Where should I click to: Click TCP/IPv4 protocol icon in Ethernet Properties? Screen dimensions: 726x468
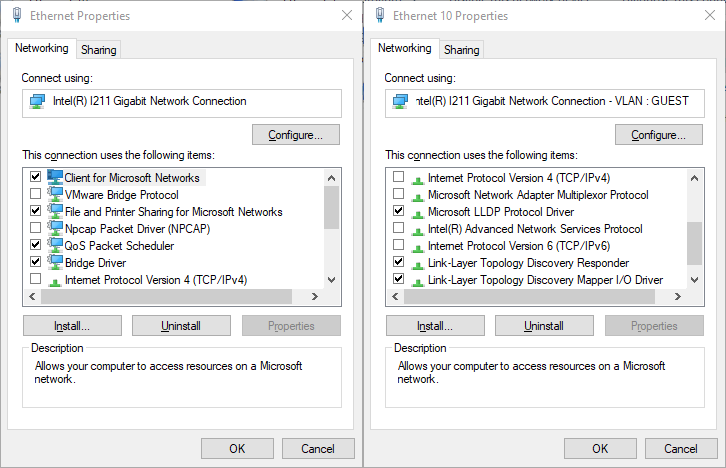55,281
